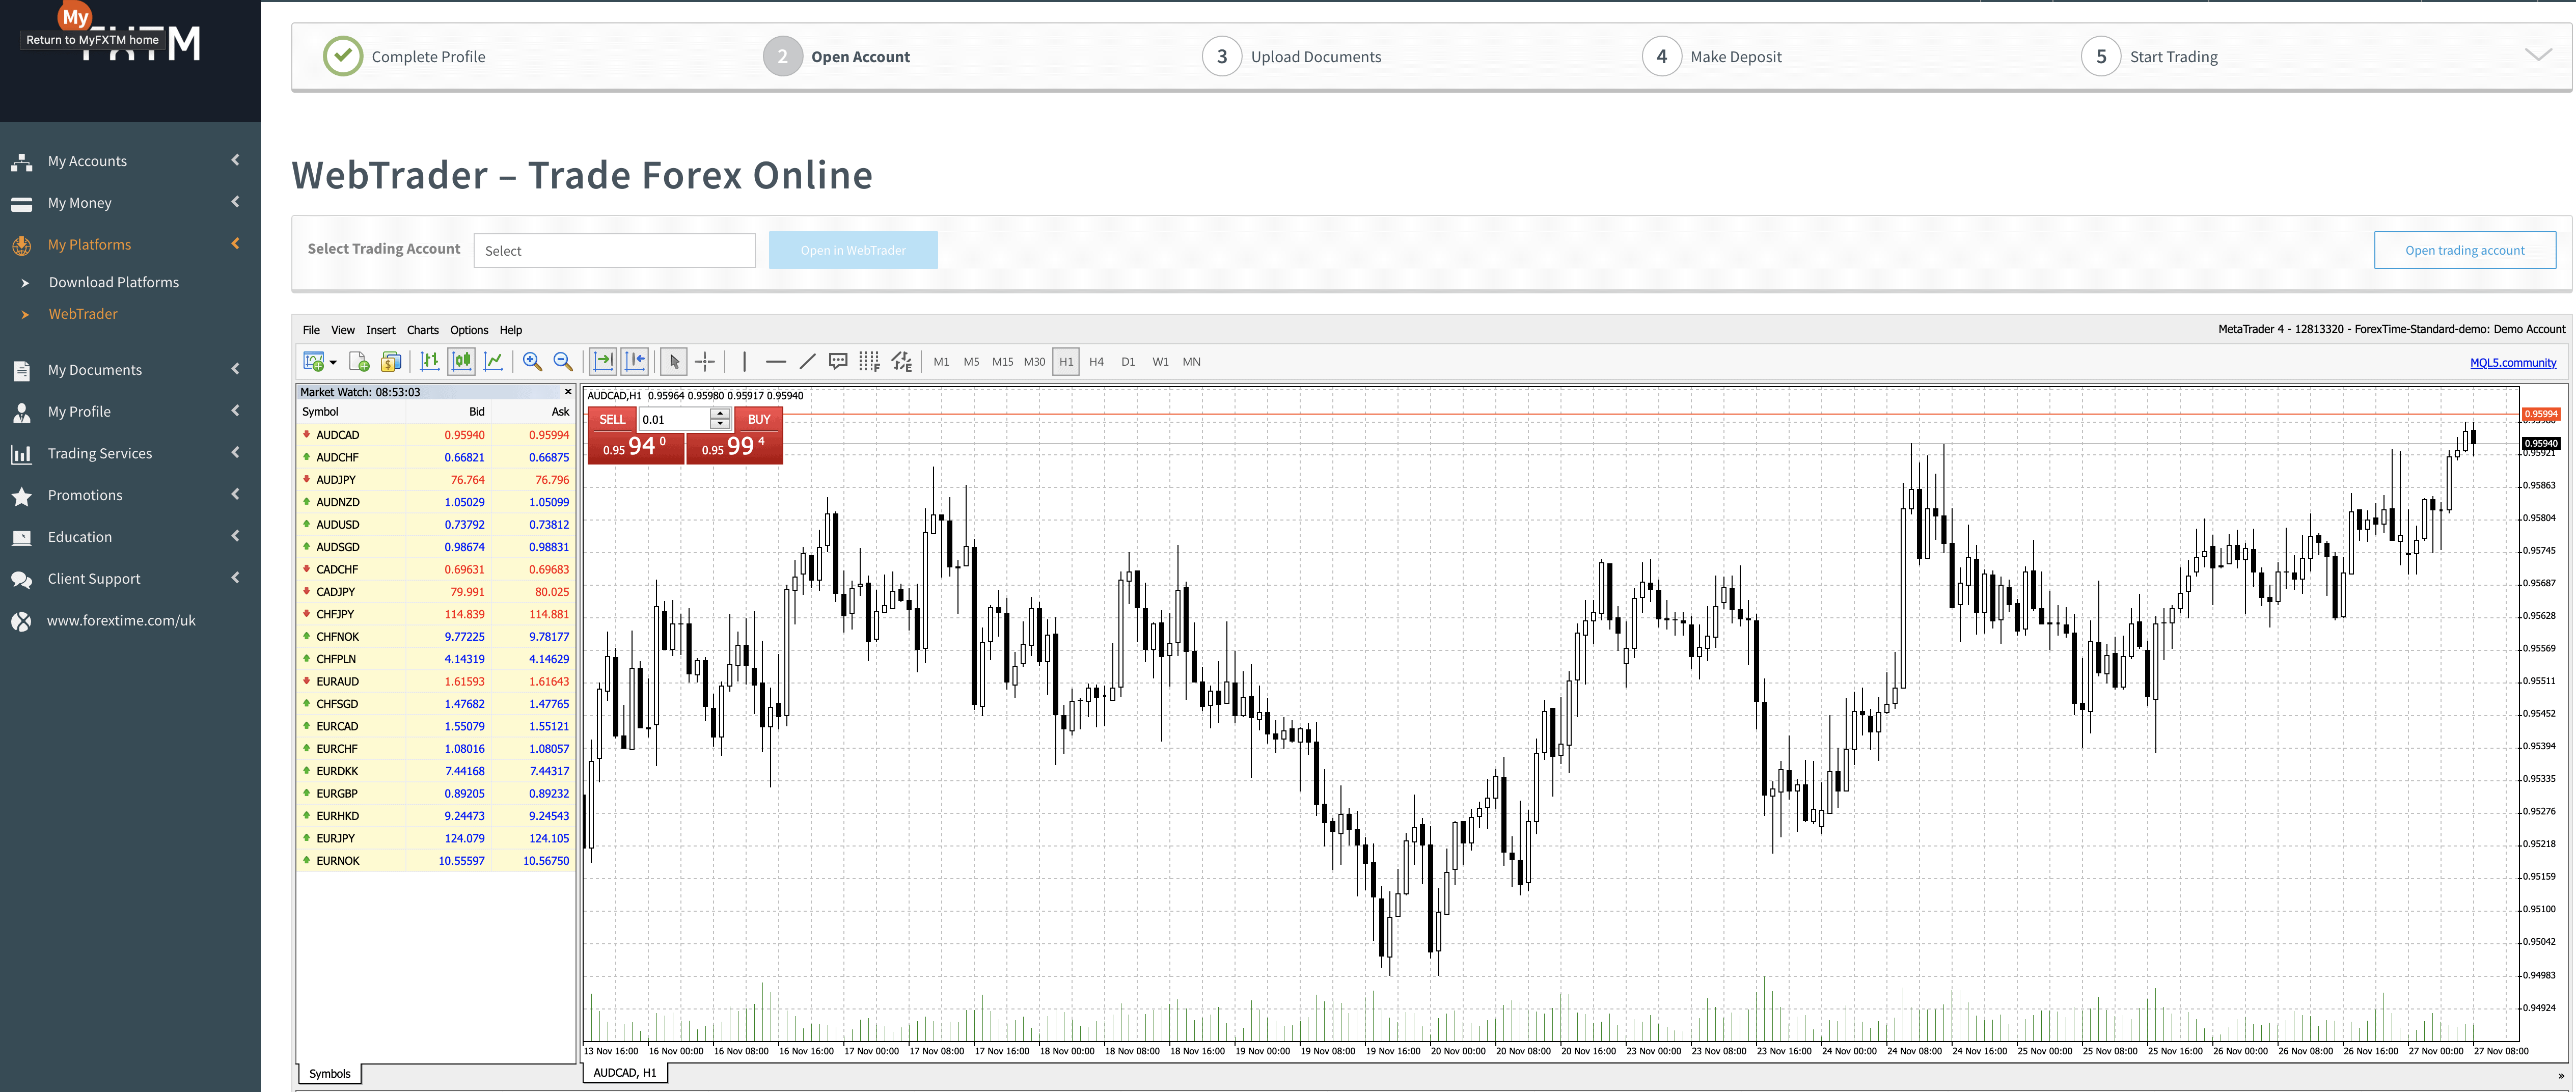Screen dimensions: 2576x1092
Task: Open the Insert menu
Action: tap(380, 330)
